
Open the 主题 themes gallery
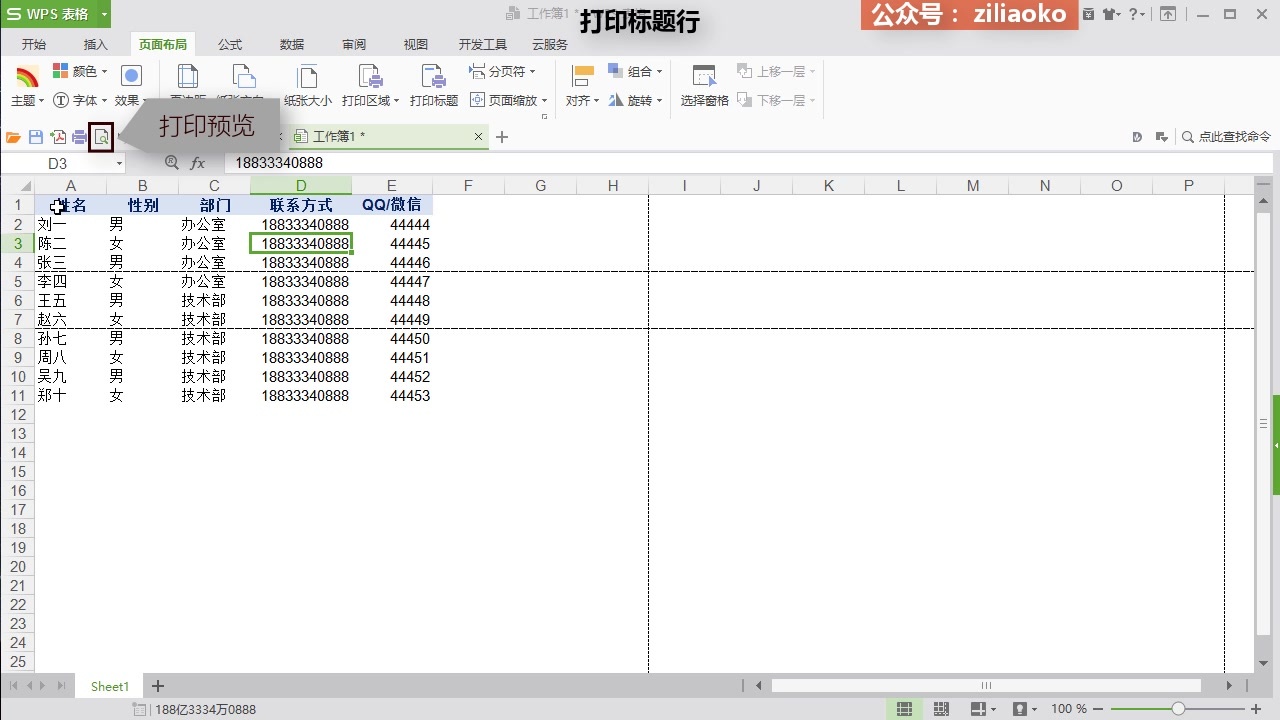[x=27, y=87]
